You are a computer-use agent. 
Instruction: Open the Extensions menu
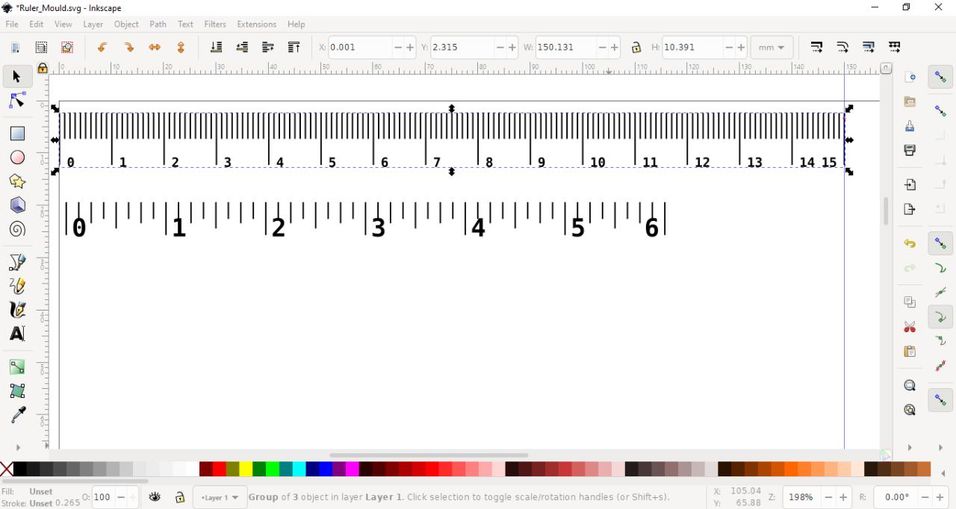257,24
